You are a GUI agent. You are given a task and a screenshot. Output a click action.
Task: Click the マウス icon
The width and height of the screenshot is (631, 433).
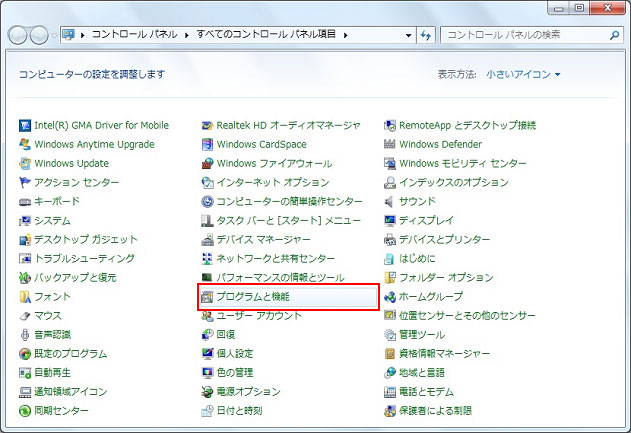click(x=25, y=316)
